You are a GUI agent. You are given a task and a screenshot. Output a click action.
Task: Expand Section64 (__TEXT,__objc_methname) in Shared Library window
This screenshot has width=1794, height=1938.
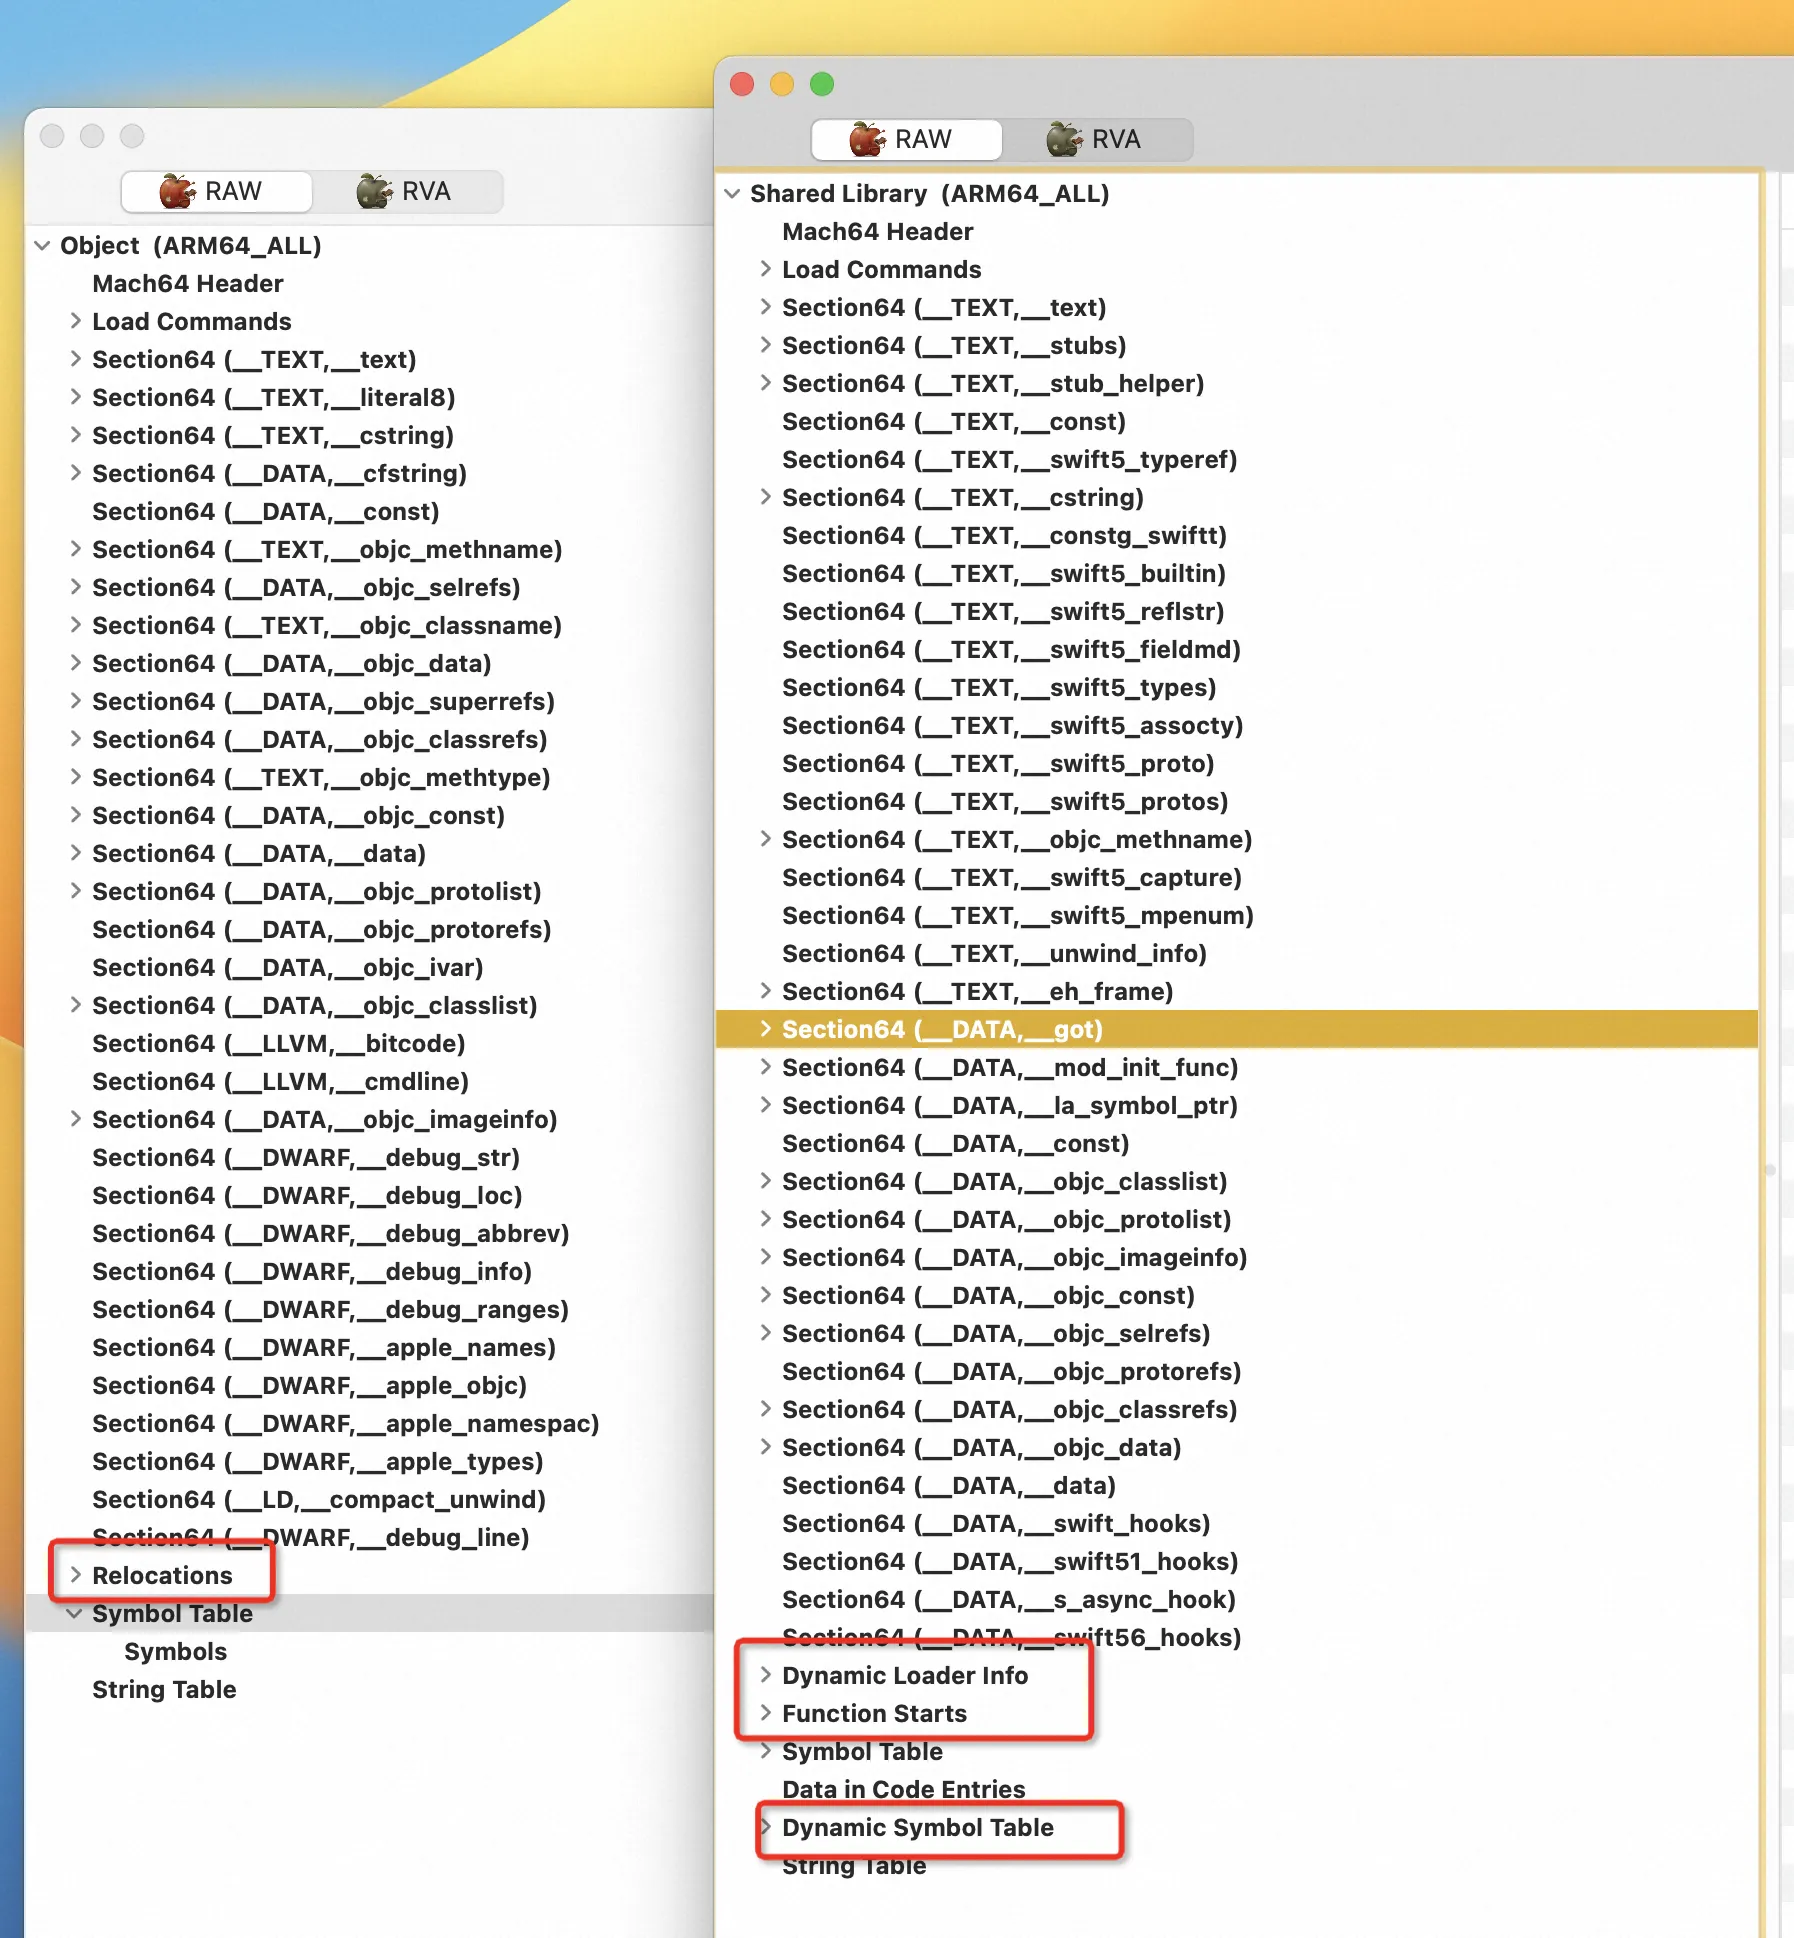[765, 839]
